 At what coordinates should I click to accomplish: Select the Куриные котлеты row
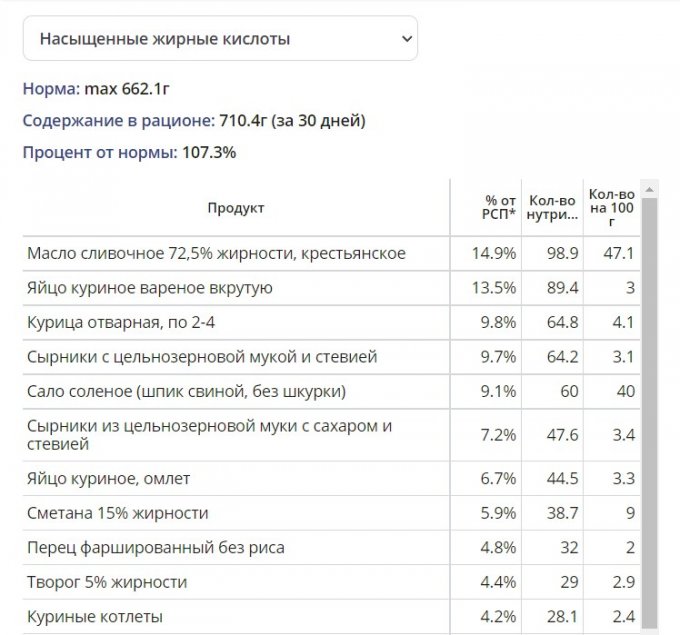[95, 616]
